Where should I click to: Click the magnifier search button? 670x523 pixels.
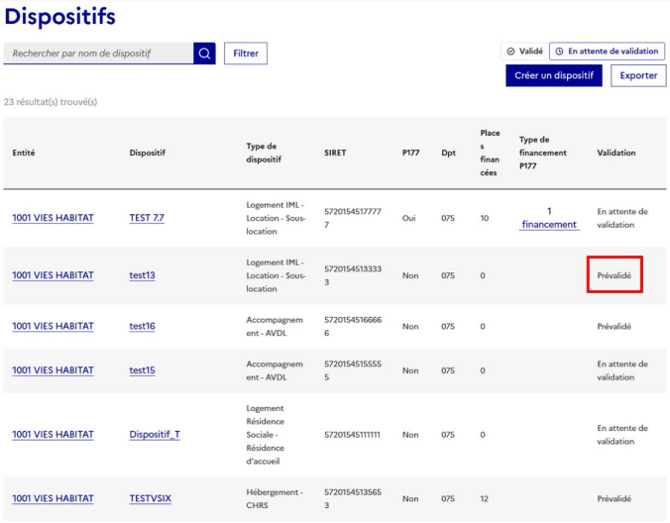tap(204, 53)
